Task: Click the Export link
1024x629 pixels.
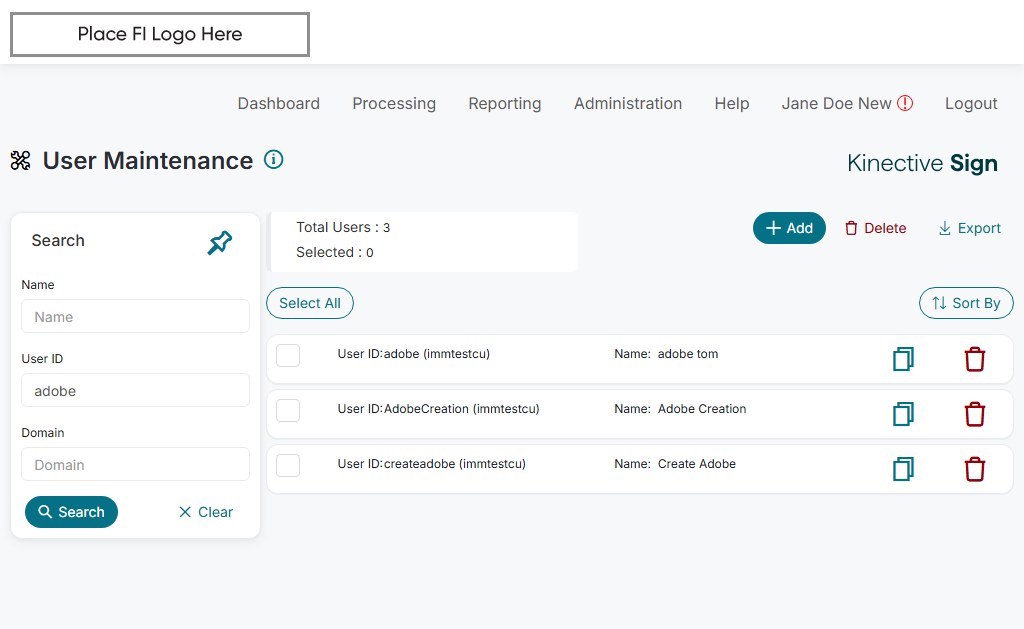Action: coord(969,228)
